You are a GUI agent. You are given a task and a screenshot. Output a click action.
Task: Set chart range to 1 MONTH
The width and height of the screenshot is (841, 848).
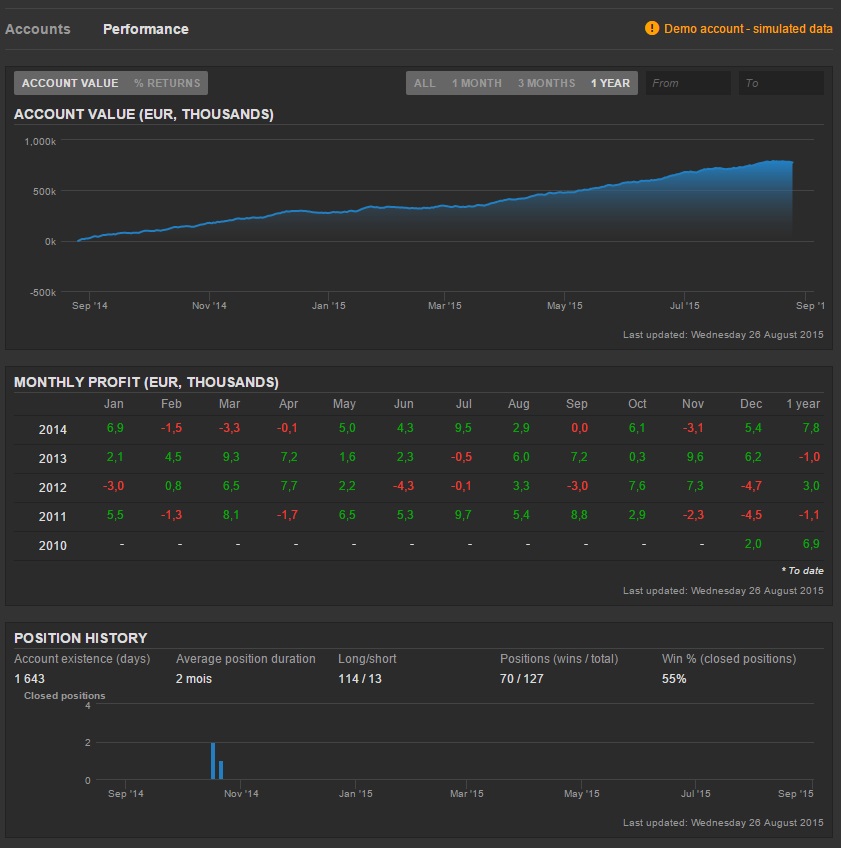476,83
